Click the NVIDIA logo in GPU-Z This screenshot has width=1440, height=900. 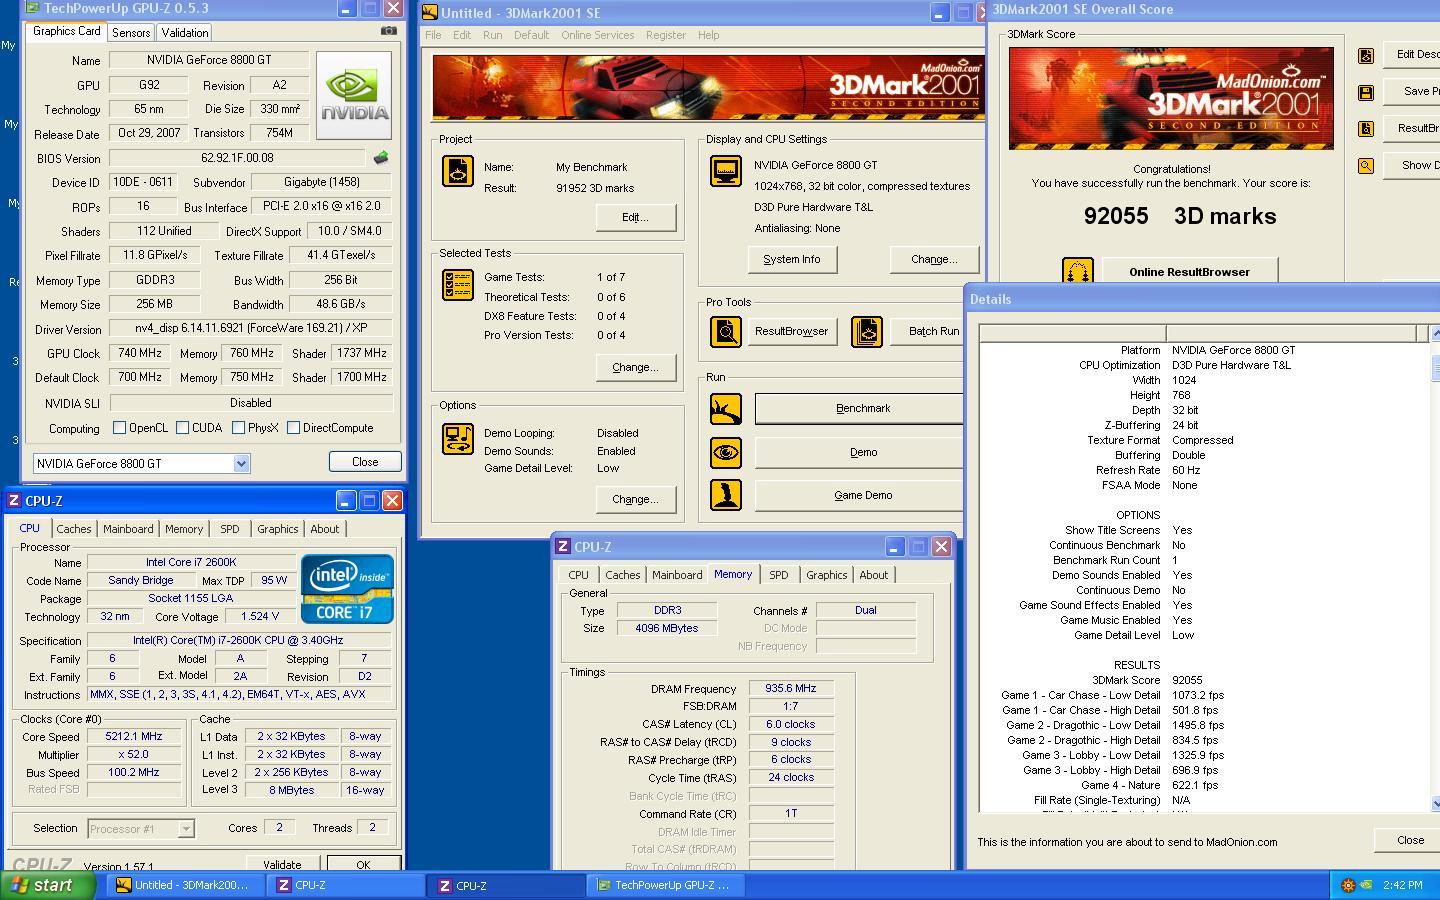[354, 96]
